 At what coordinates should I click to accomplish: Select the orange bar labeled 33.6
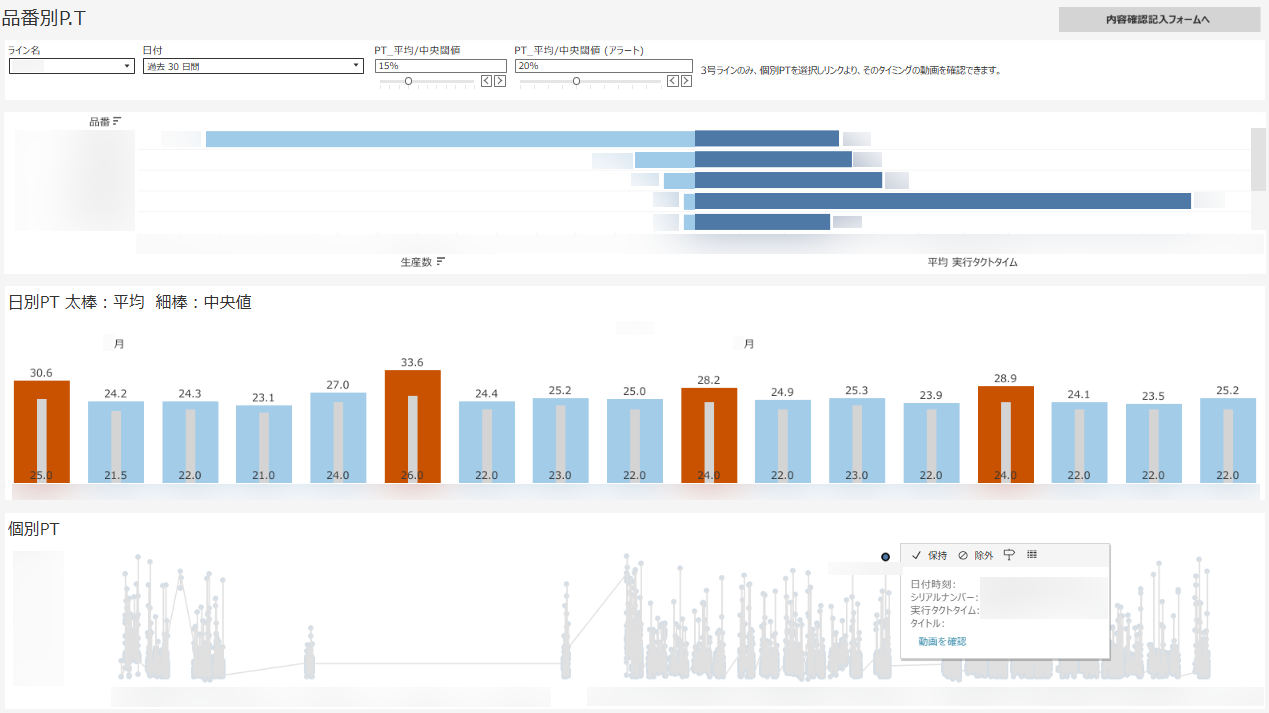(x=413, y=426)
